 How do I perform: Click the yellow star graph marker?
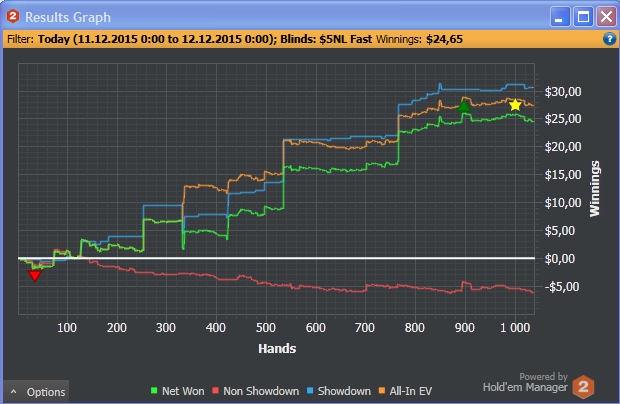(x=515, y=105)
